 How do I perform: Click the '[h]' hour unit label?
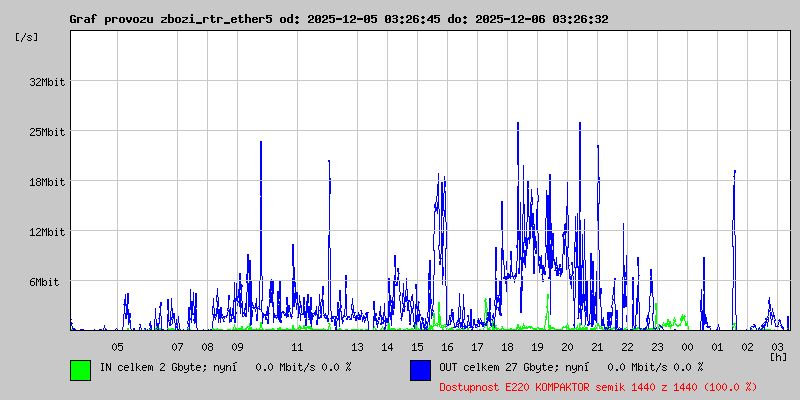pyautogui.click(x=778, y=357)
